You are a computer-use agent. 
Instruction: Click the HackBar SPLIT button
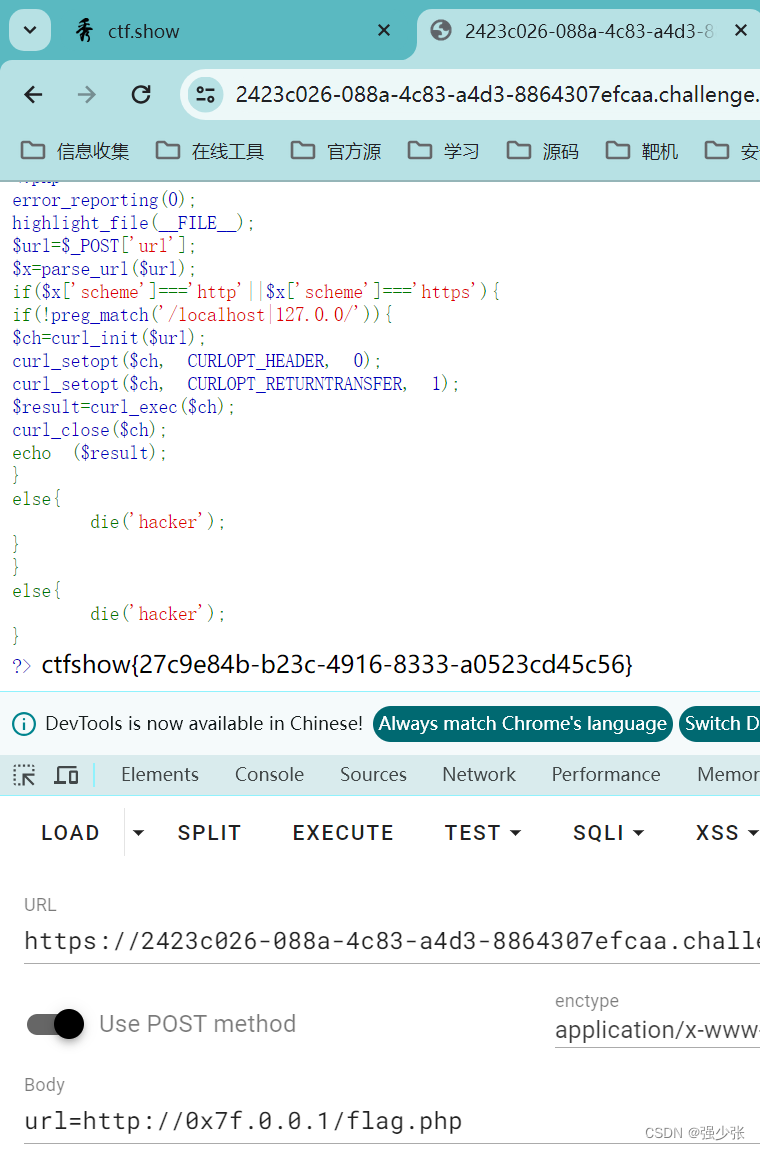click(x=209, y=832)
